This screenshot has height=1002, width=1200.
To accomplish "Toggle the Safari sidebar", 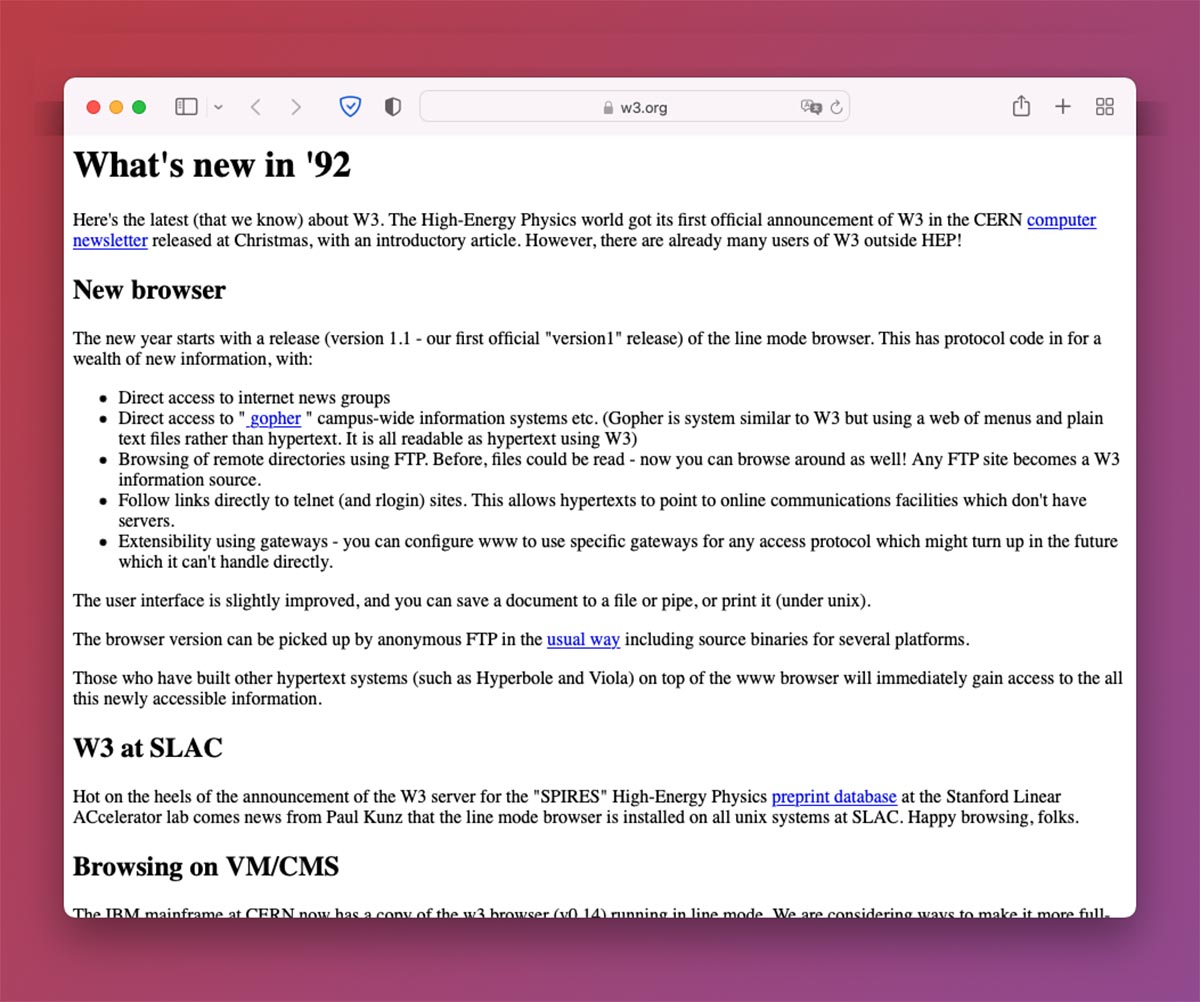I will [186, 107].
